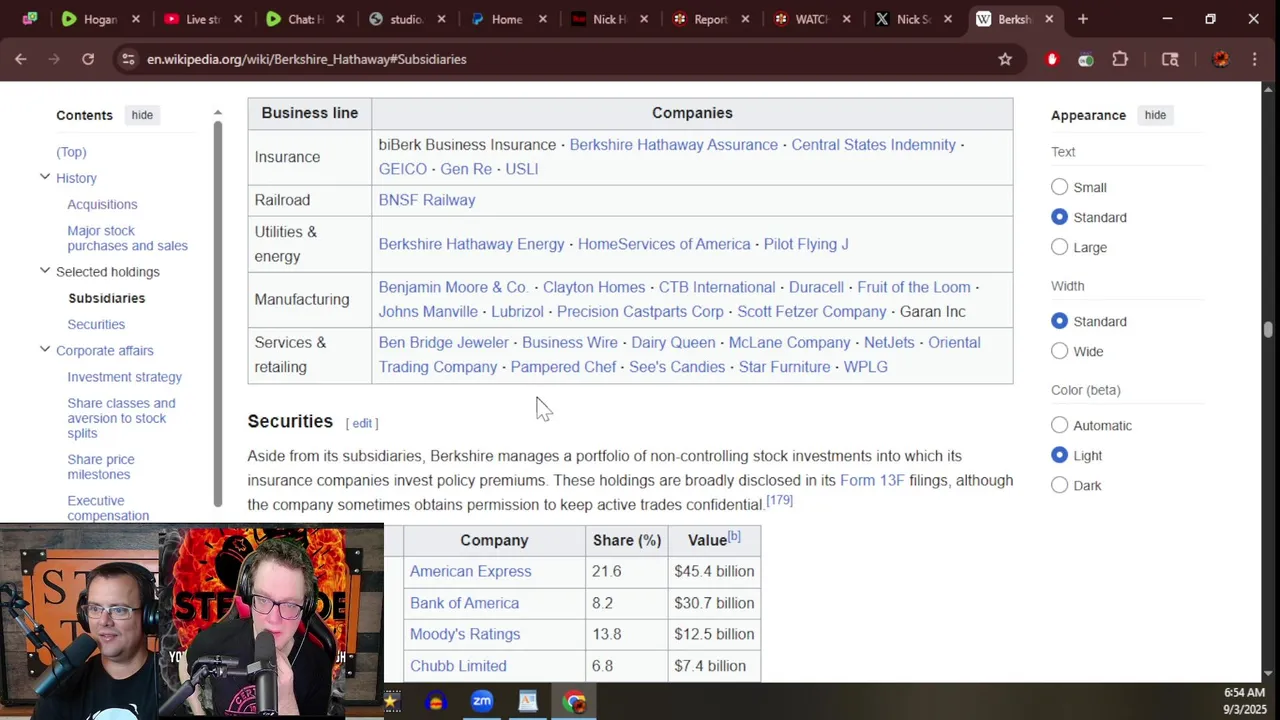Open the WordPad document icon in taskbar

[528, 701]
